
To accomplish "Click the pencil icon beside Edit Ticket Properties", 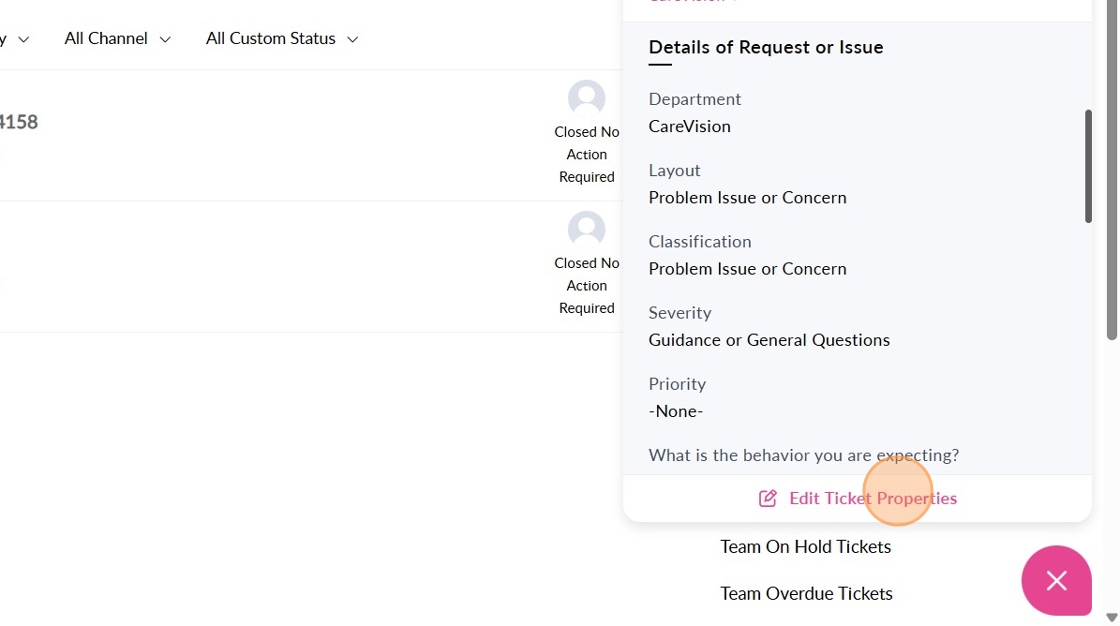I will point(768,498).
